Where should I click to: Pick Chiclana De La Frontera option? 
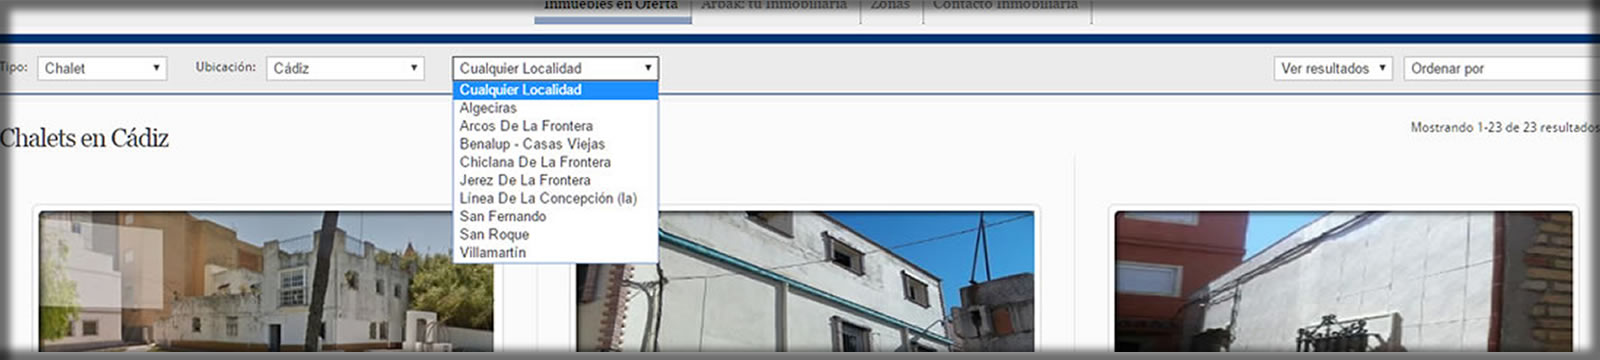coord(555,162)
